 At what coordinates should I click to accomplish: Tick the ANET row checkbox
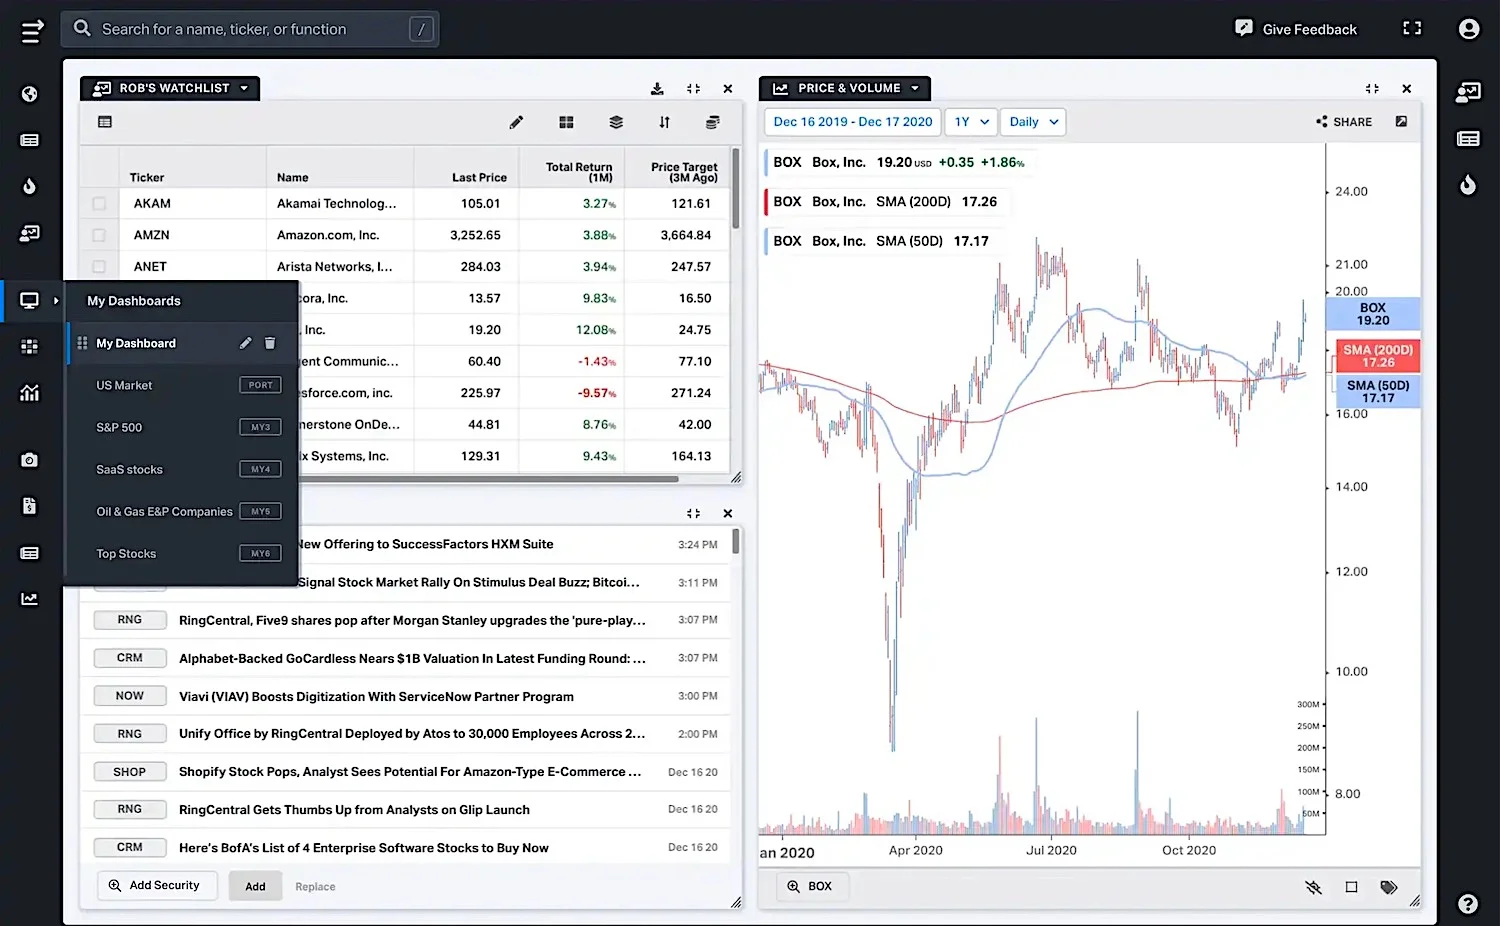99,266
